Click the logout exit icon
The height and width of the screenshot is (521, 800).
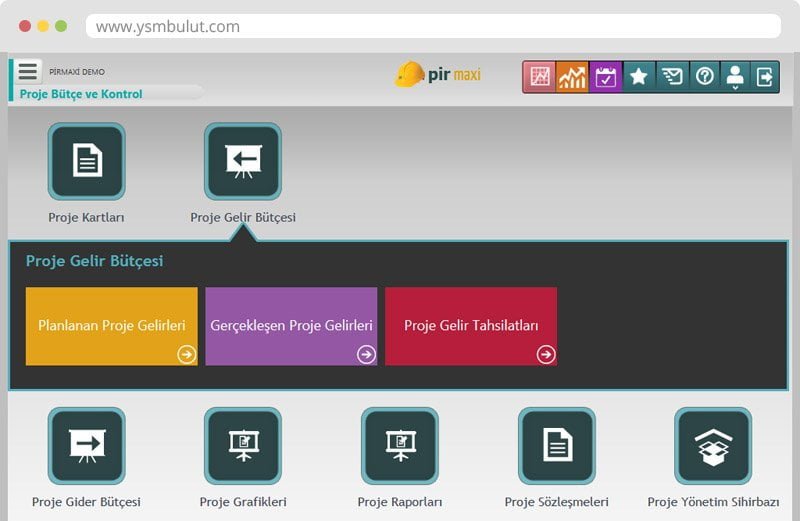point(765,77)
